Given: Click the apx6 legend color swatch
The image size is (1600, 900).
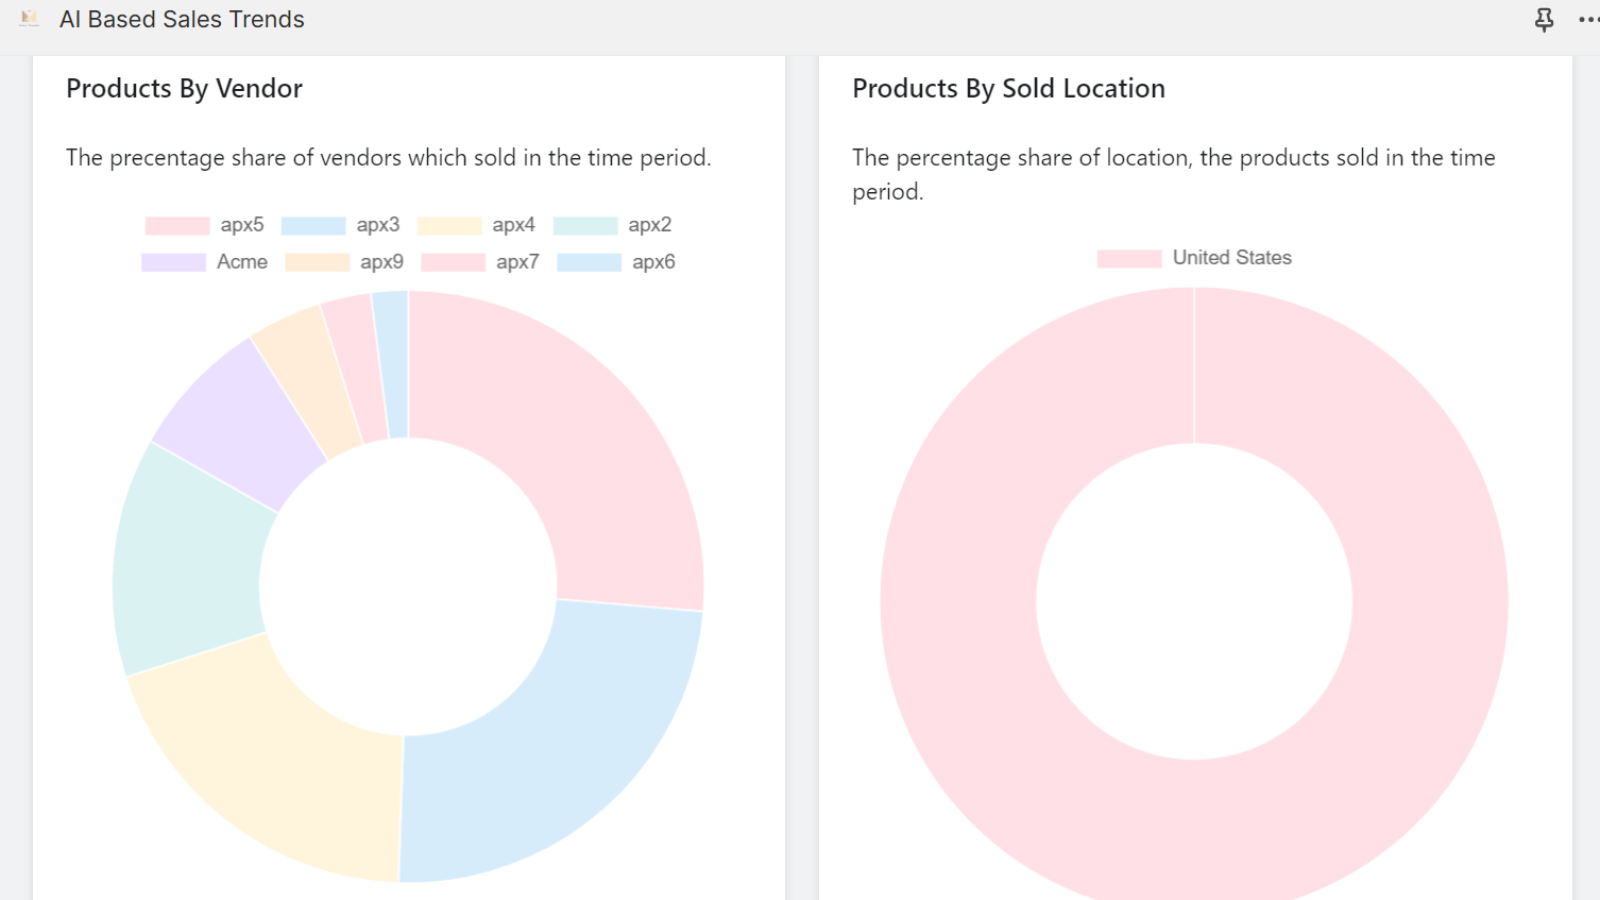Looking at the screenshot, I should (x=589, y=263).
